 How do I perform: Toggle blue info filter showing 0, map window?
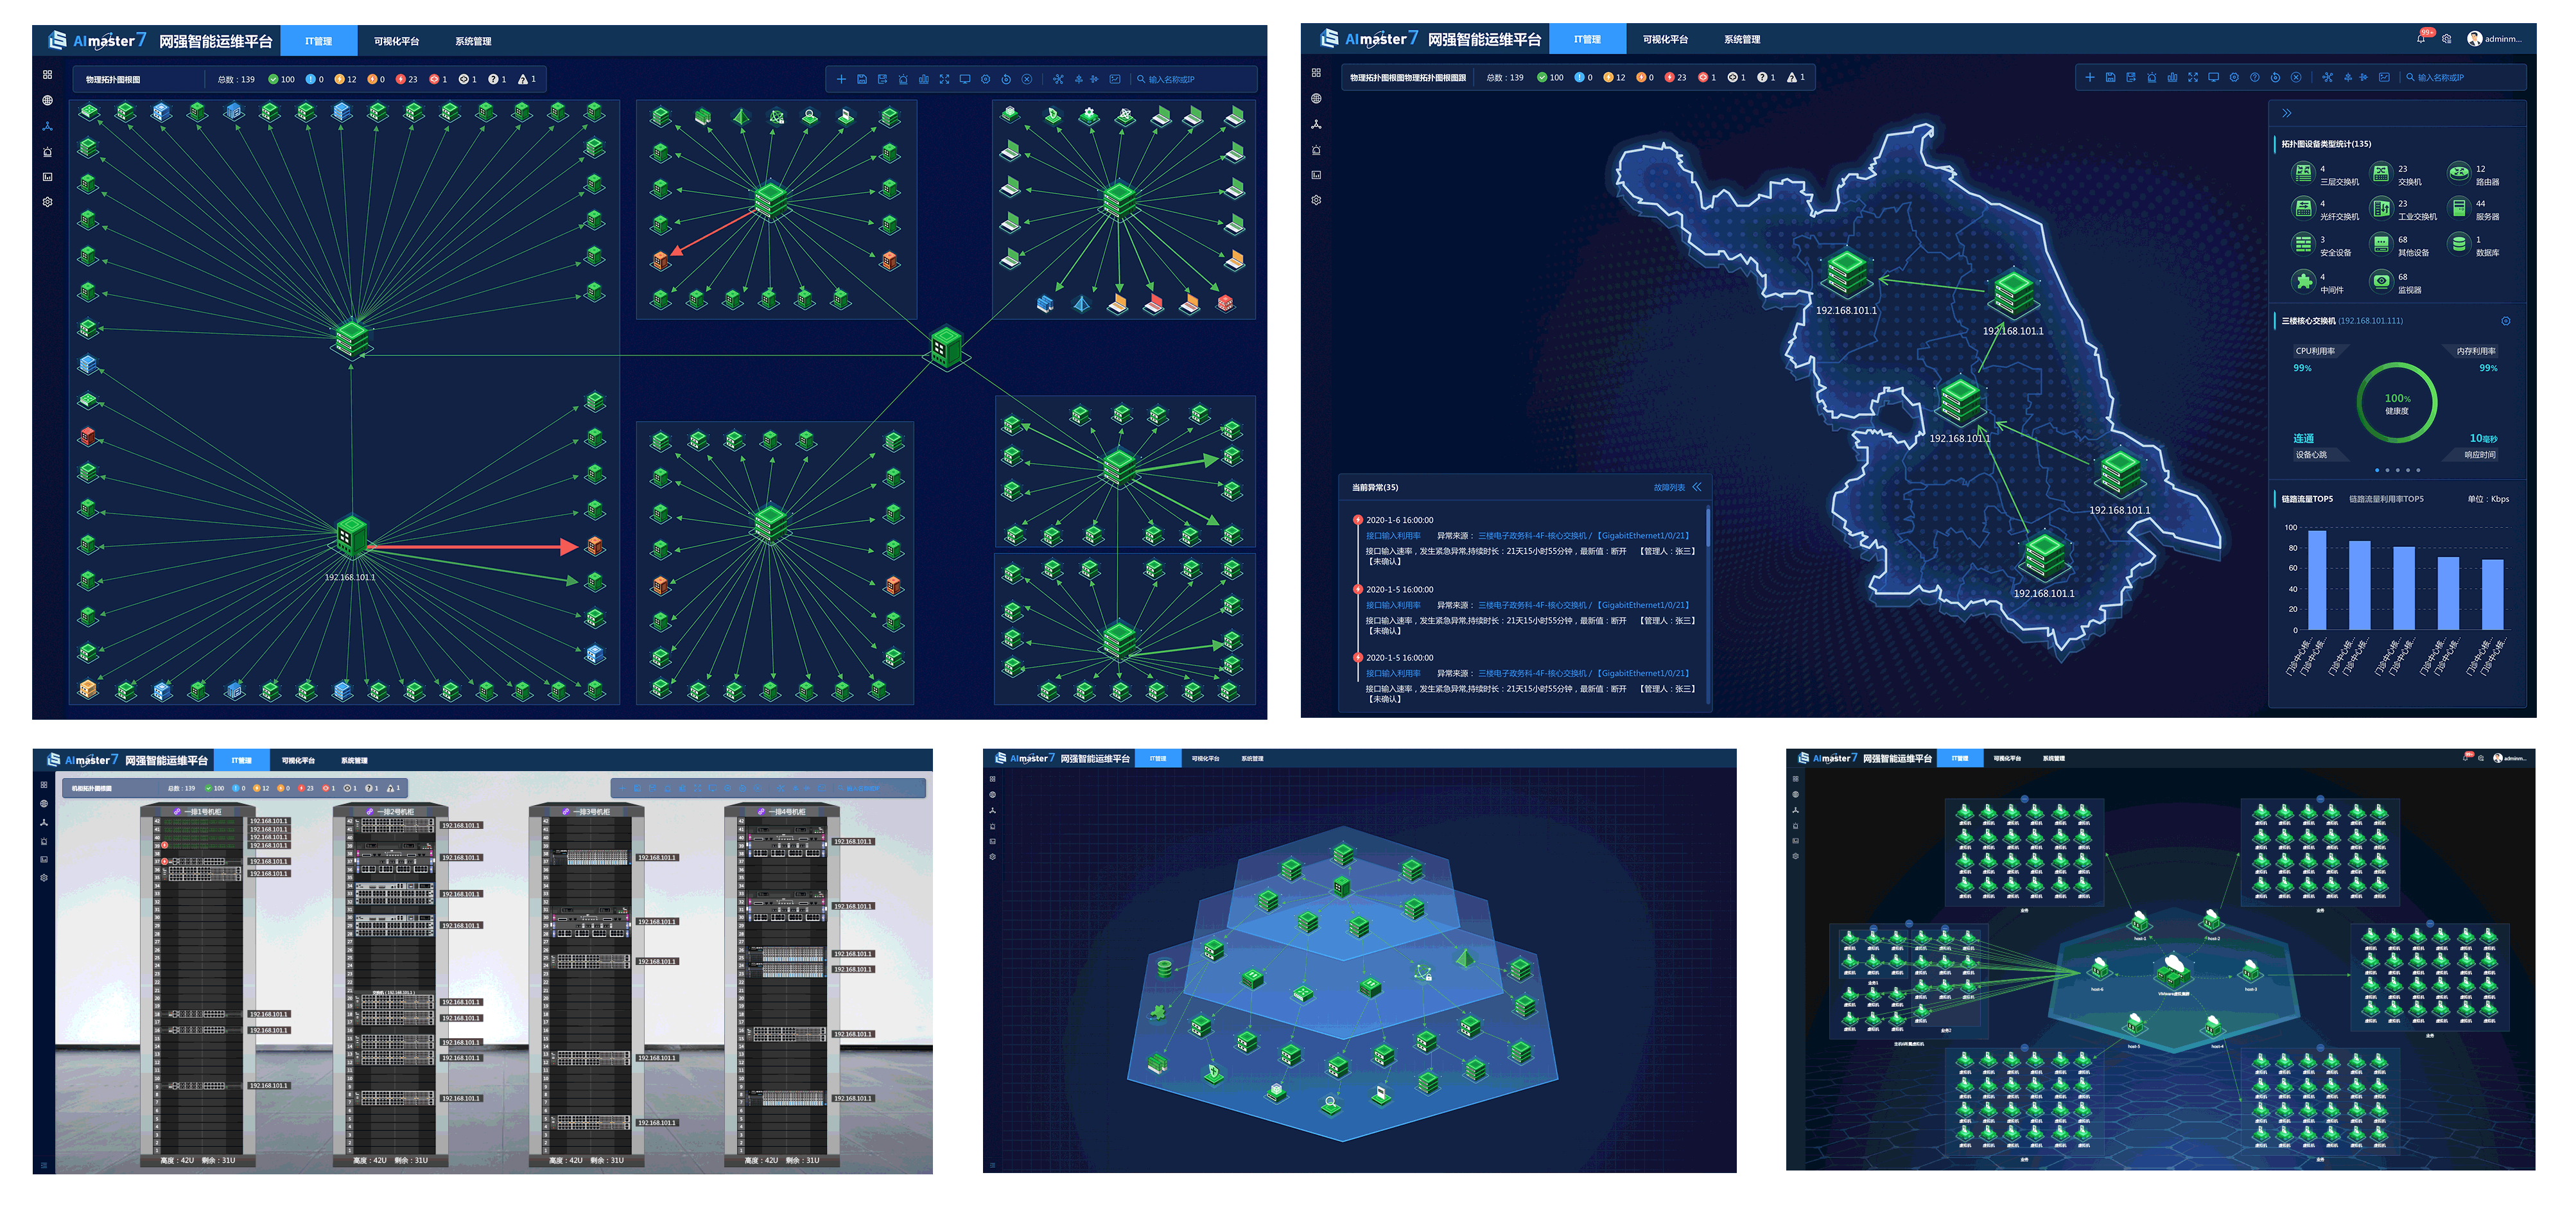tap(1583, 77)
